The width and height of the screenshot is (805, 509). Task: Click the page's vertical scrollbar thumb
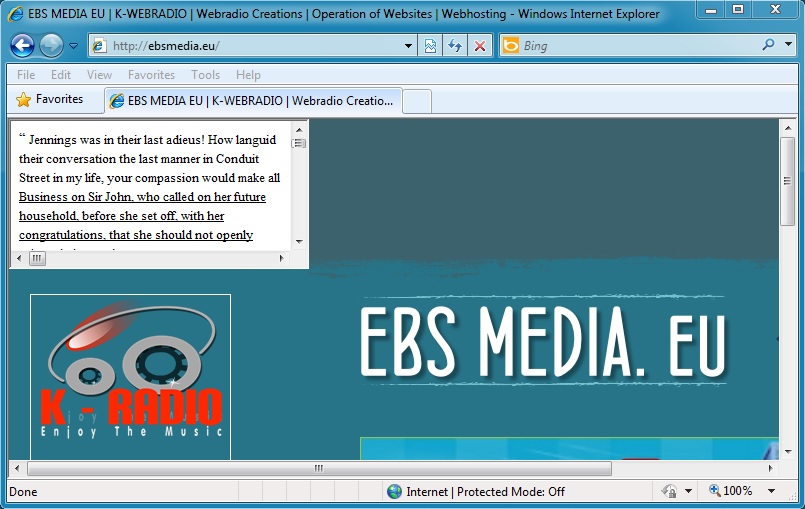pos(788,181)
